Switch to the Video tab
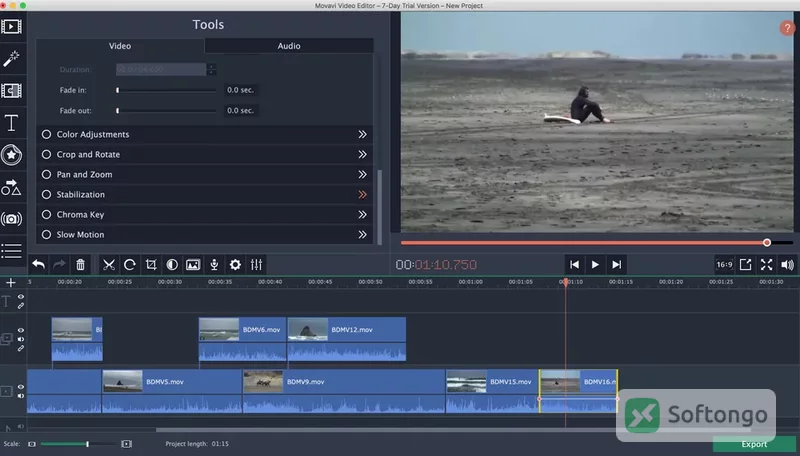800x456 pixels. 120,46
